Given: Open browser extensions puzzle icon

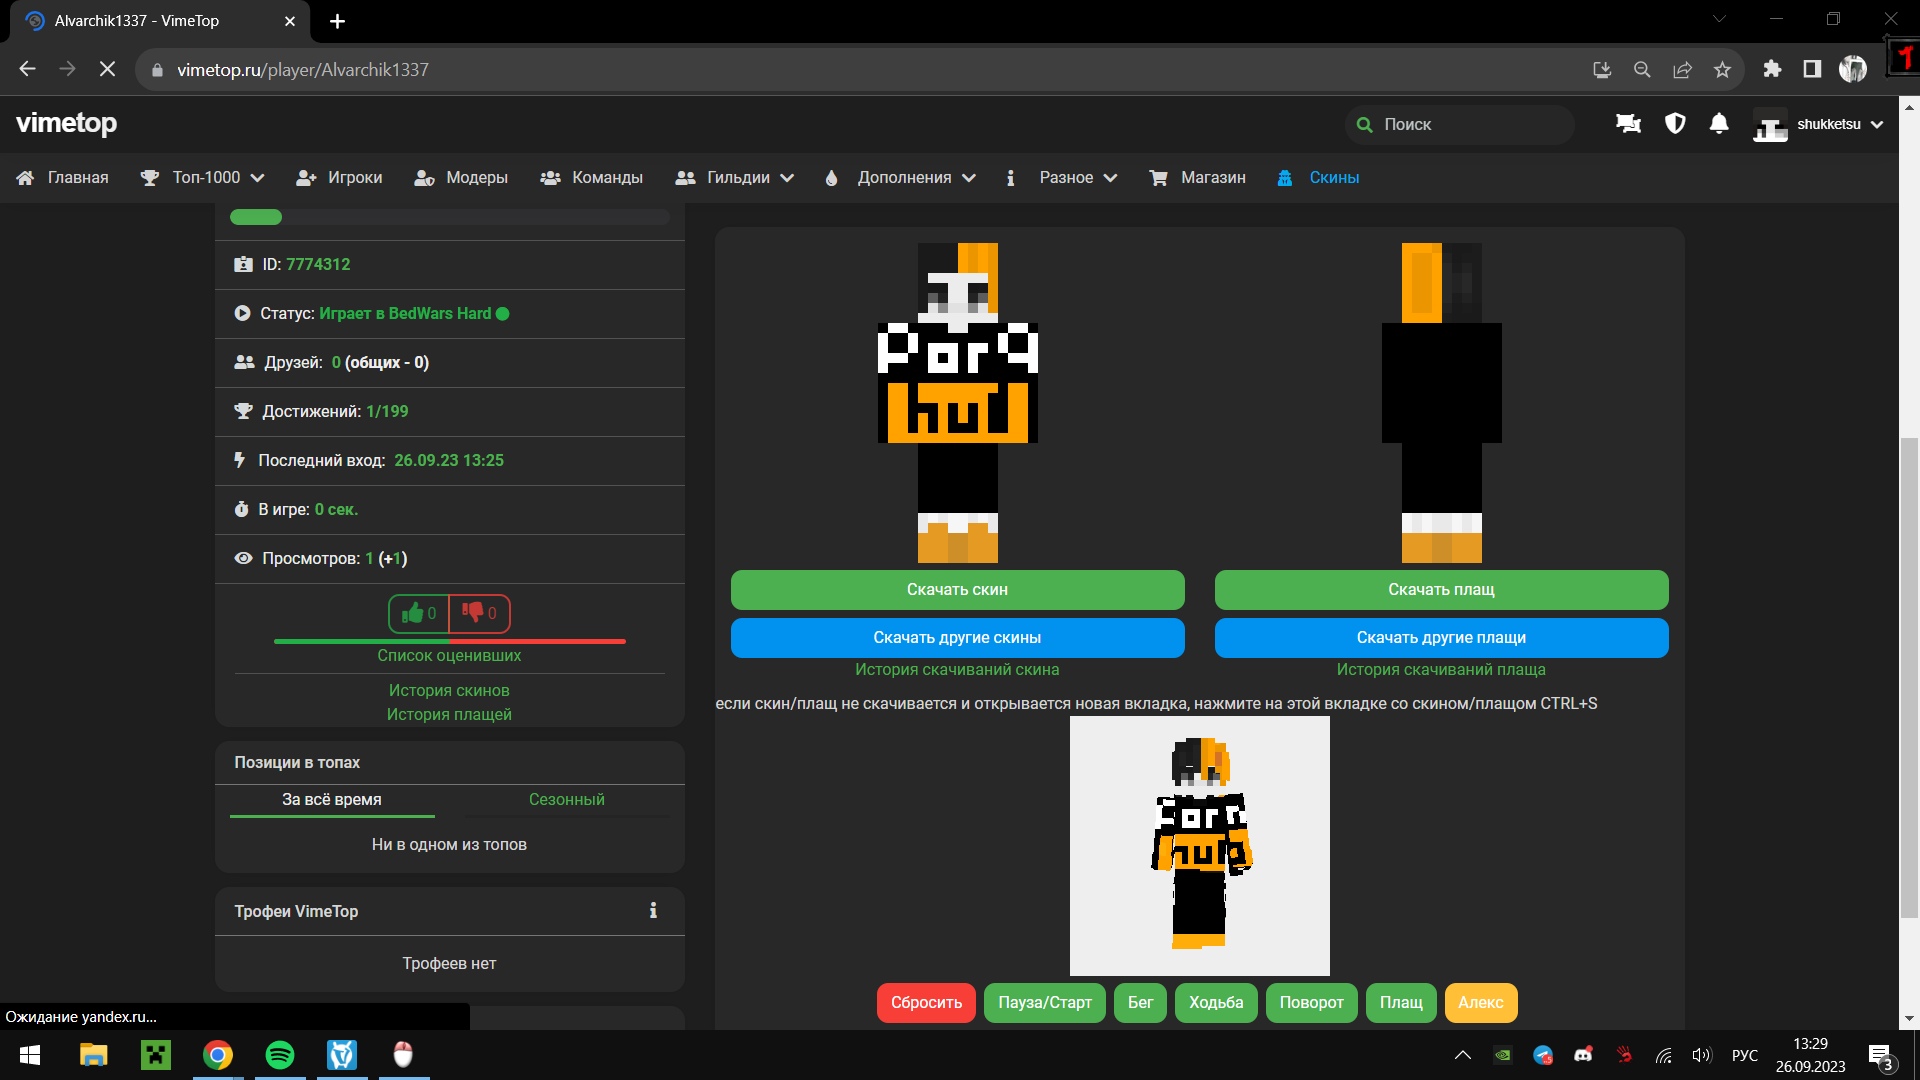Looking at the screenshot, I should (x=1772, y=70).
